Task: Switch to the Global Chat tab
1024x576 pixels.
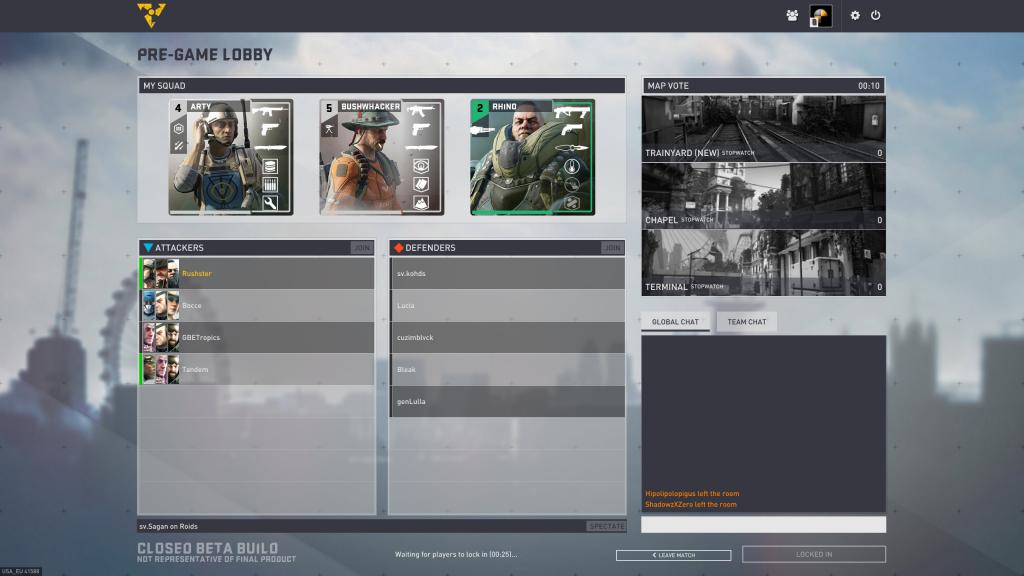Action: pyautogui.click(x=675, y=321)
